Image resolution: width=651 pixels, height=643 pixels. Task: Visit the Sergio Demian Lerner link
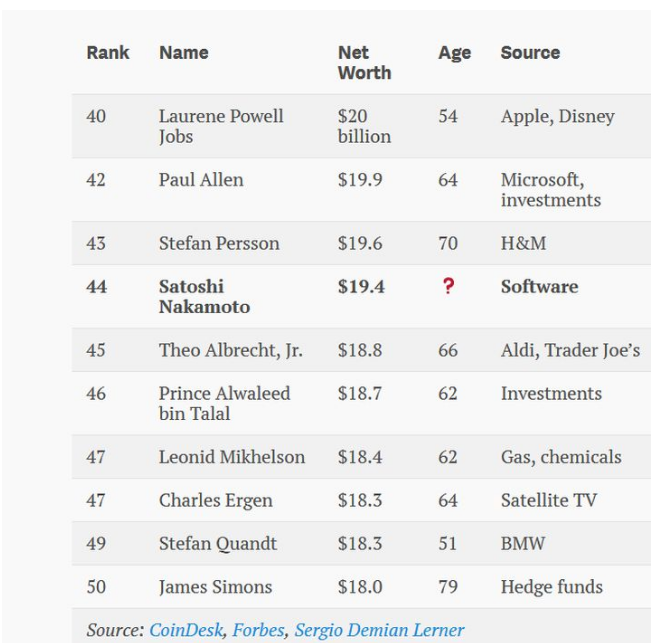tap(379, 630)
